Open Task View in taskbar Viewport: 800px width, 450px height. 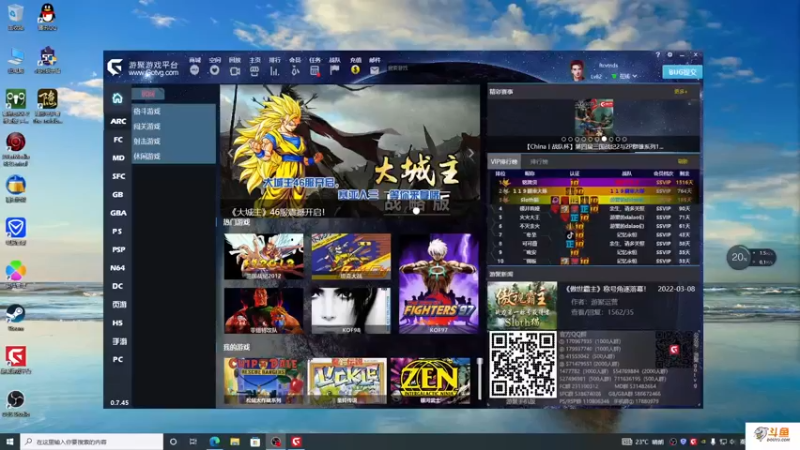(193, 442)
